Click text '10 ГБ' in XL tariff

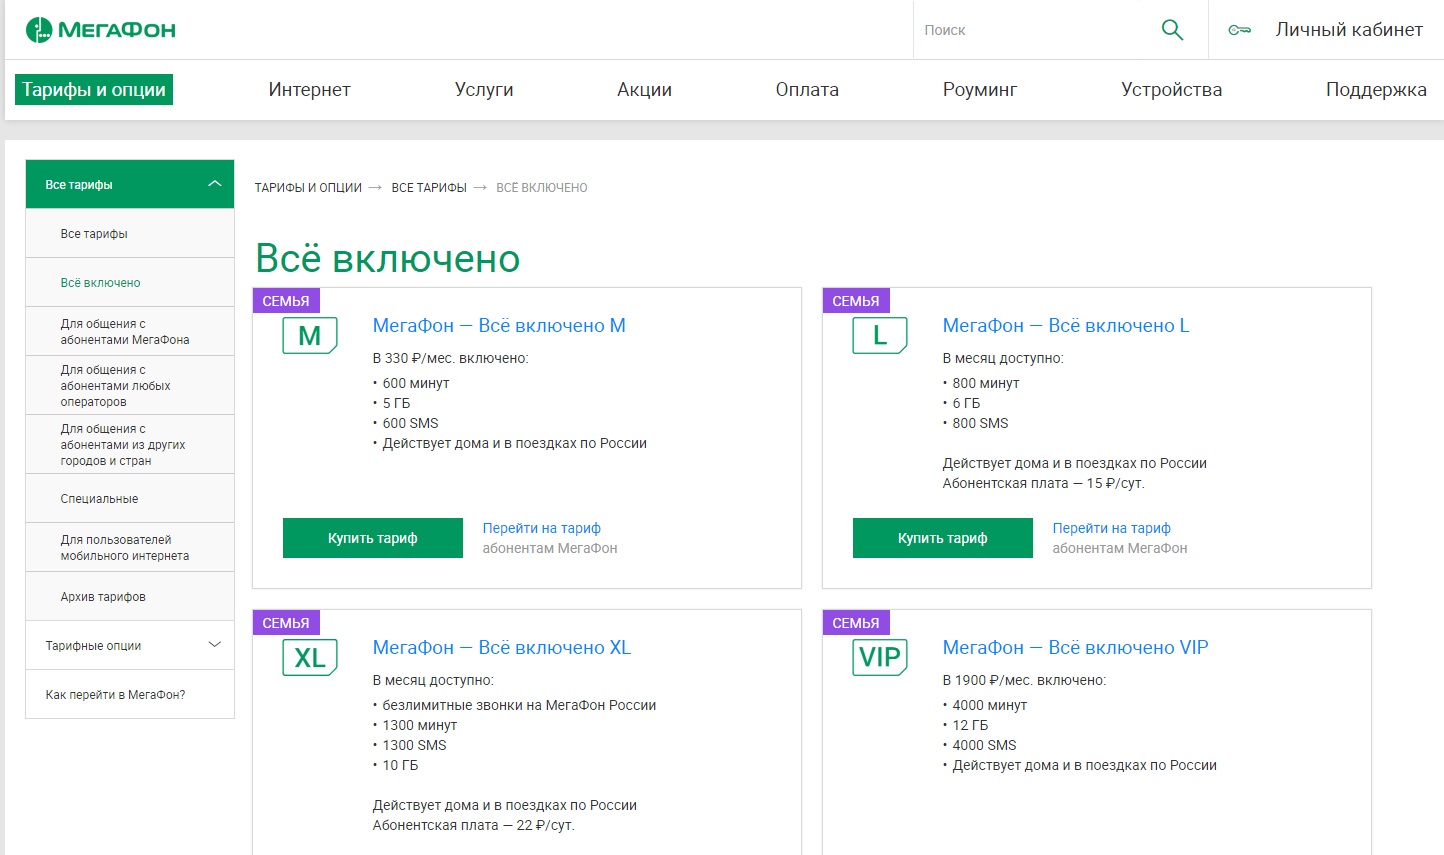[x=400, y=765]
